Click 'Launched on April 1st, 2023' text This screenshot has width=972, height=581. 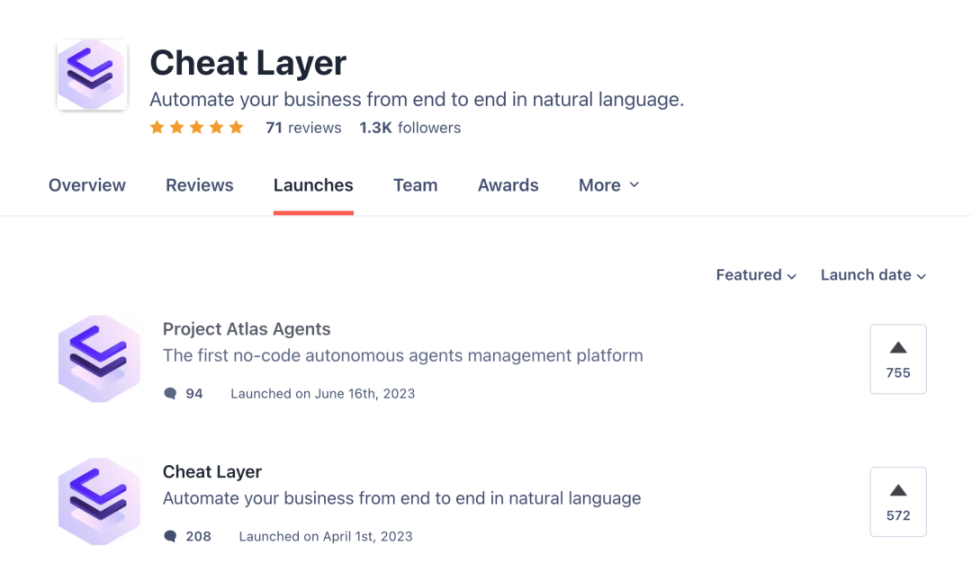pyautogui.click(x=325, y=536)
